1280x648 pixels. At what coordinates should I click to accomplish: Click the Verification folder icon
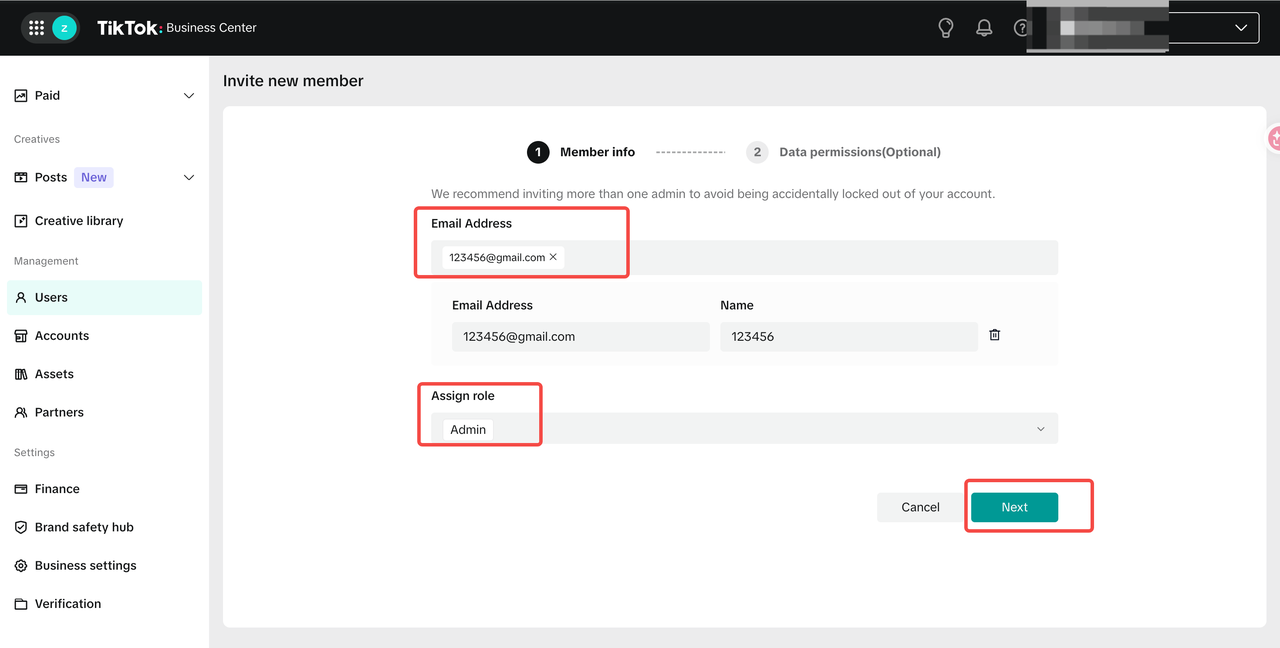21,604
